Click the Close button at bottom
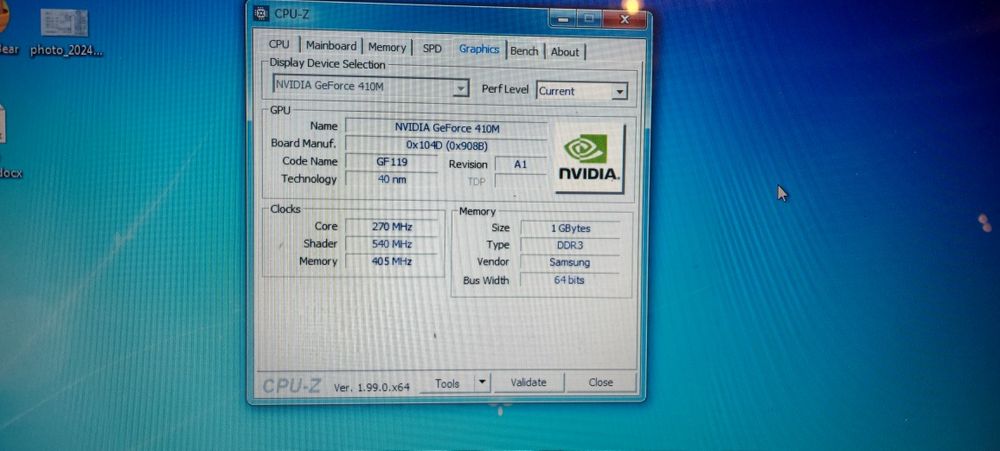1000x451 pixels. [x=601, y=383]
